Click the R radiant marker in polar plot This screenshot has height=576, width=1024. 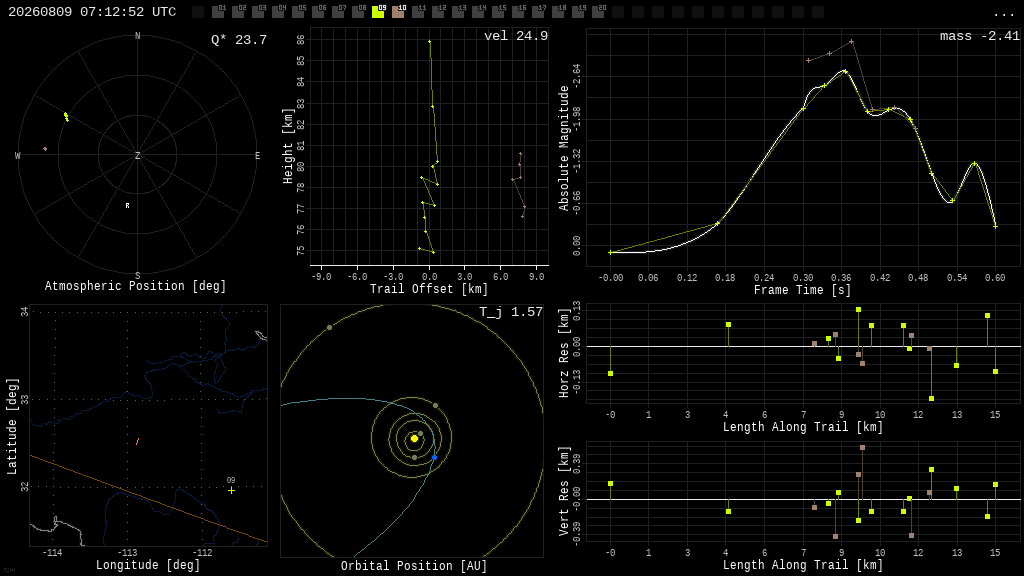coord(127,206)
